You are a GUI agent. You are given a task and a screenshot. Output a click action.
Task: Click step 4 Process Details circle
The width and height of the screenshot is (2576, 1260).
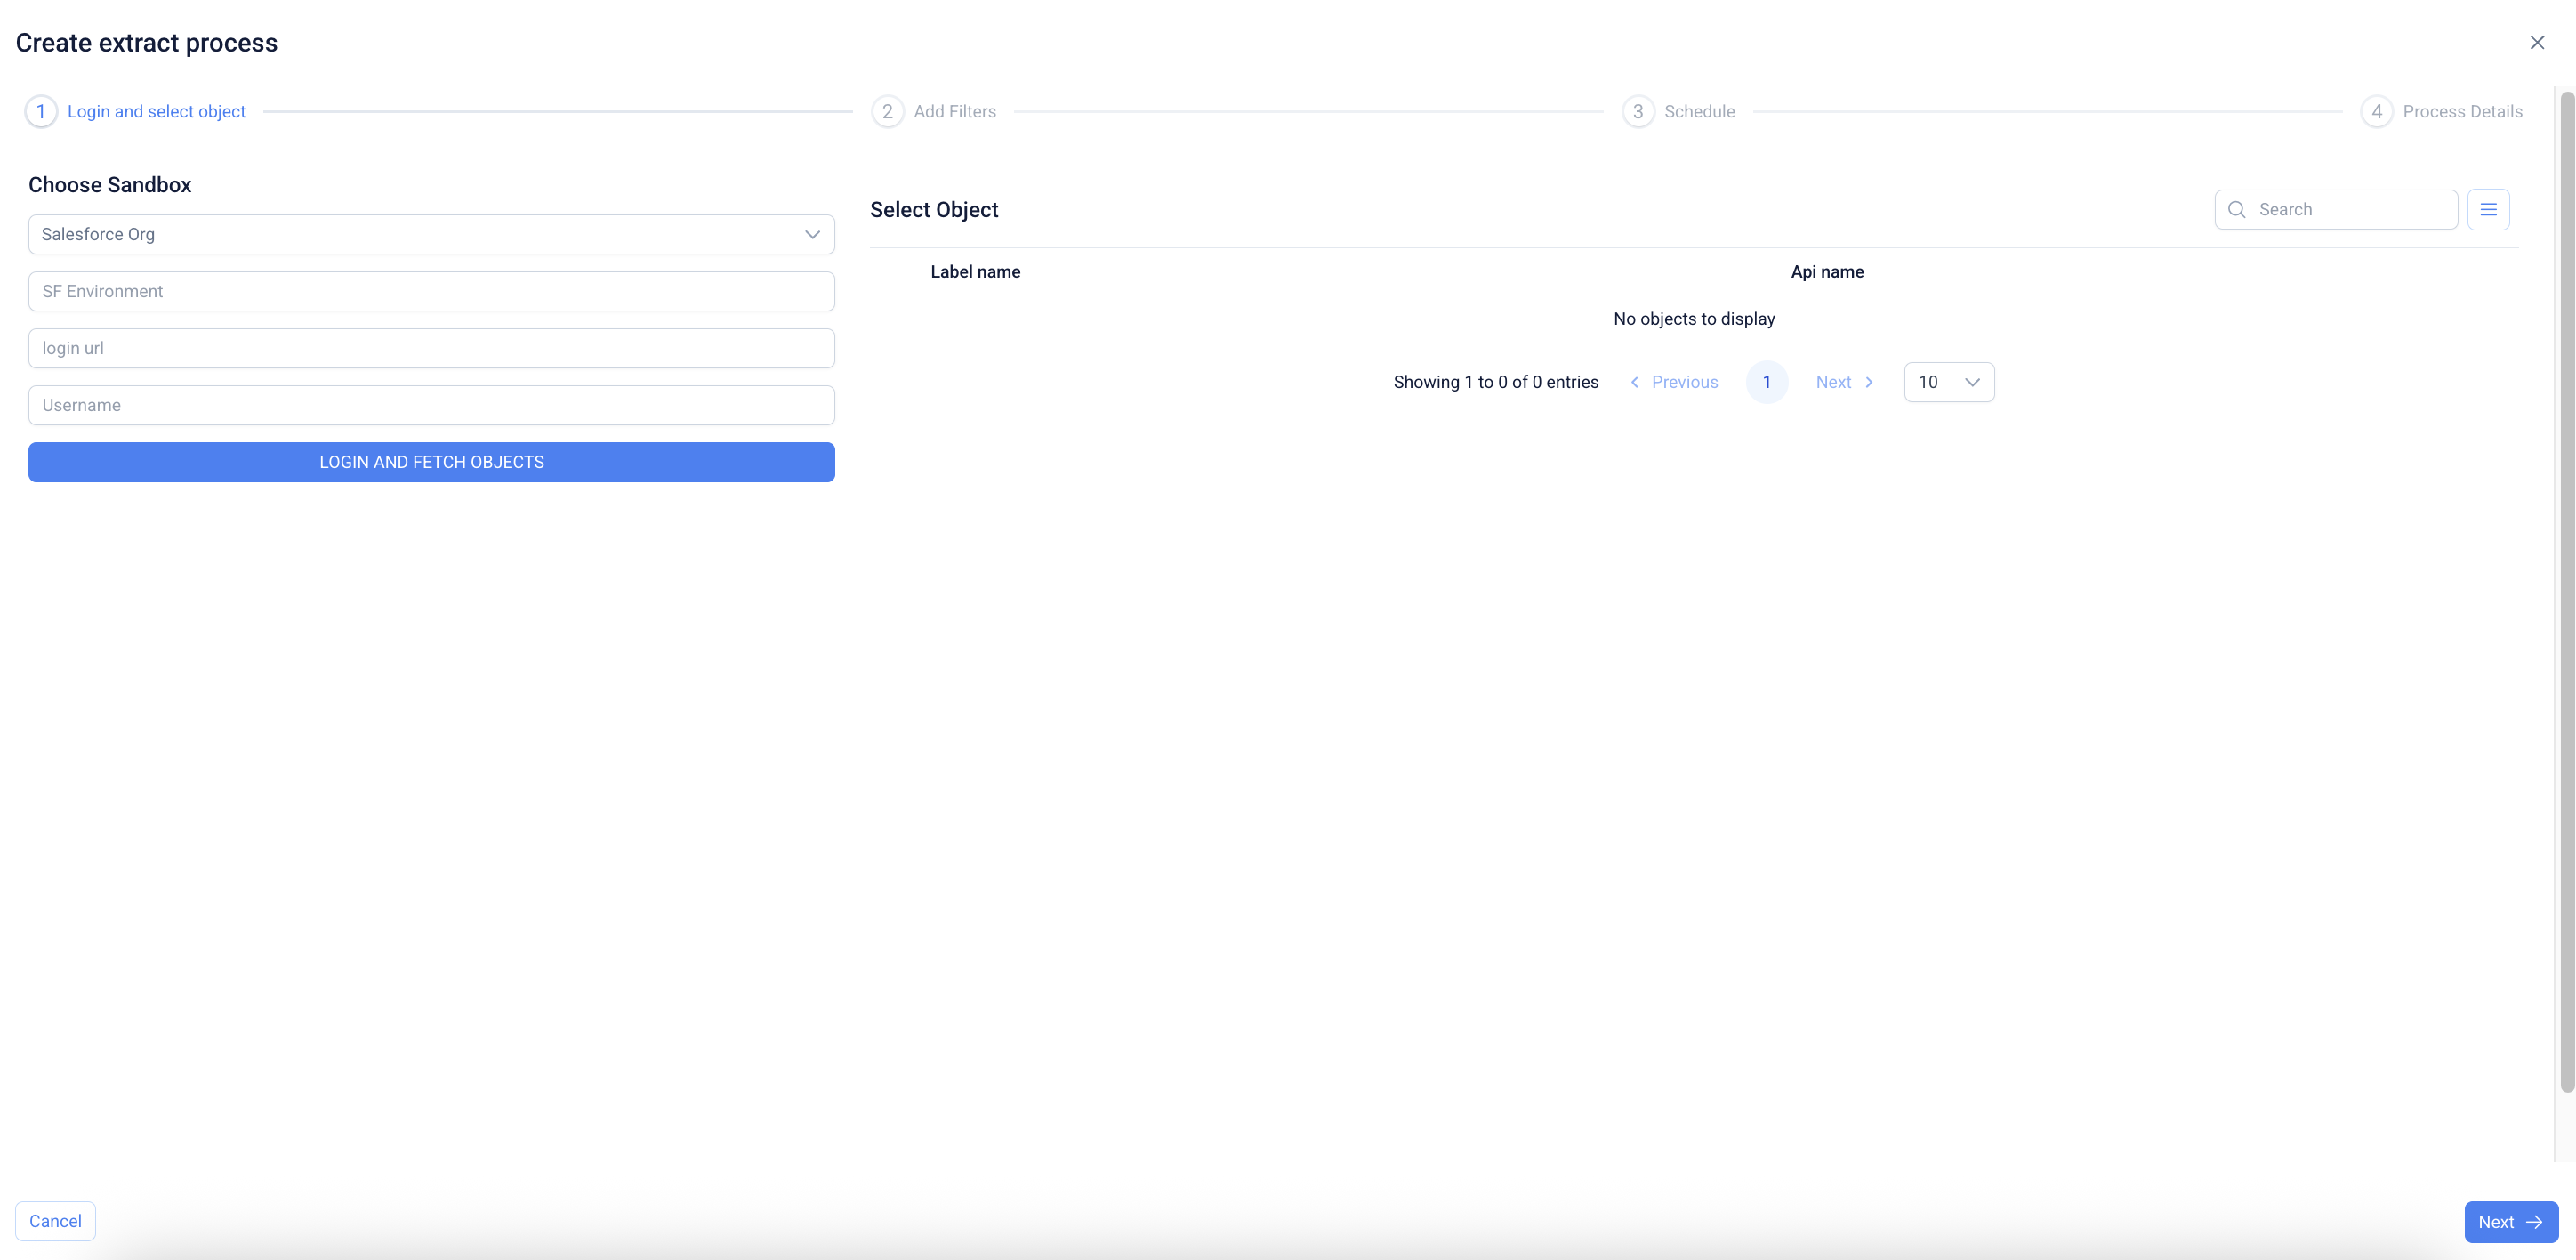[2376, 111]
